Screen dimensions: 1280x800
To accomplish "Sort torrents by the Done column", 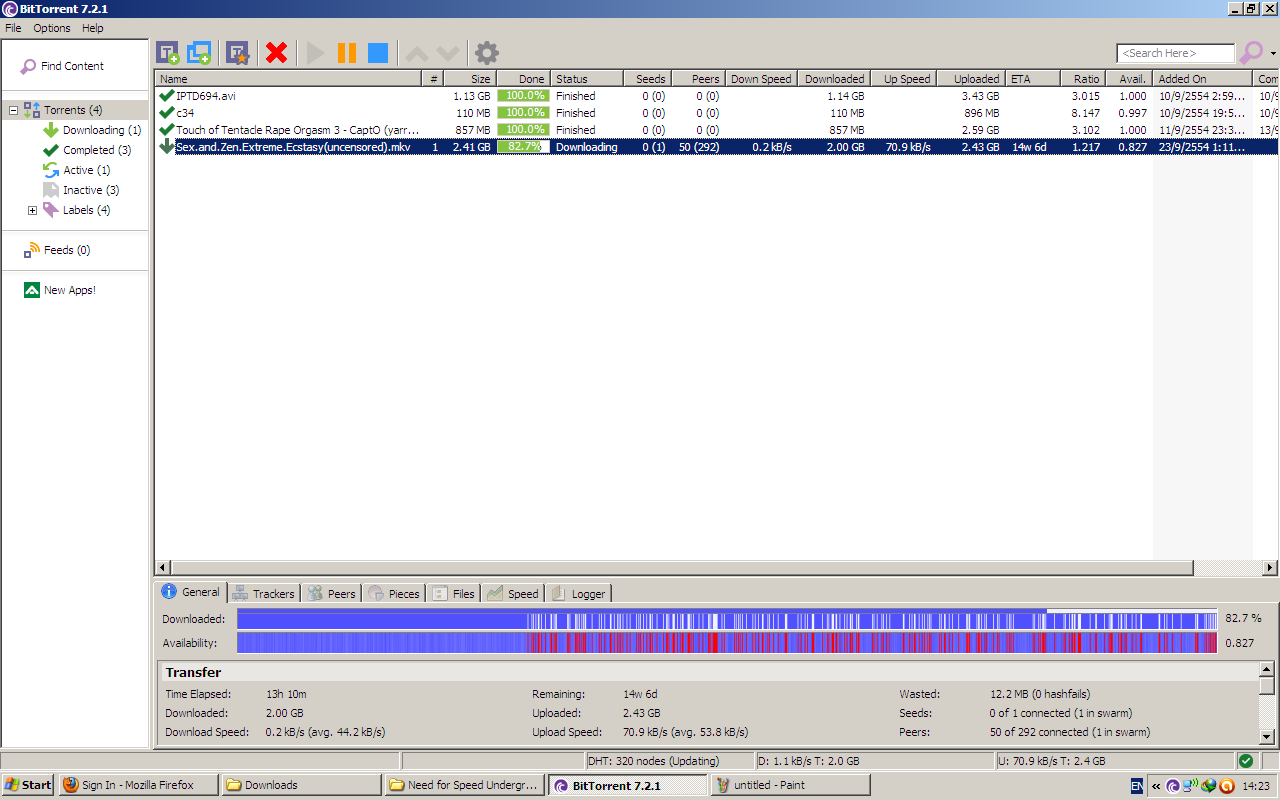I will click(523, 79).
